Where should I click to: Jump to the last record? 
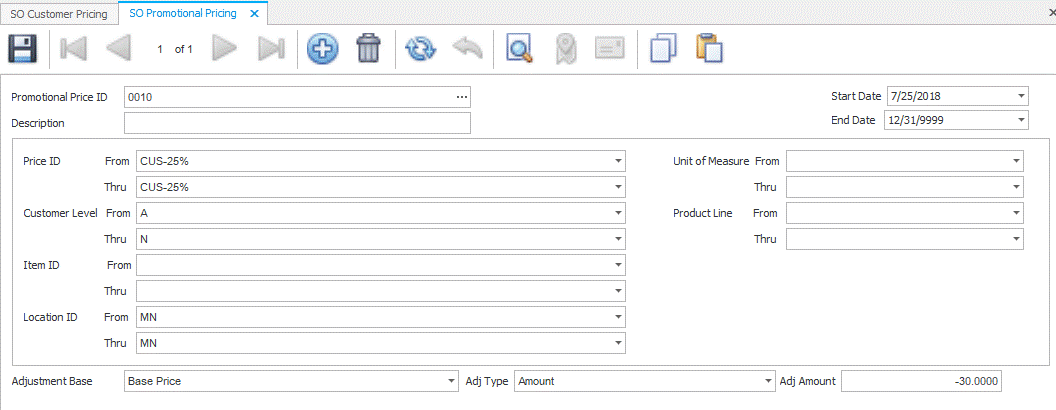pos(271,49)
